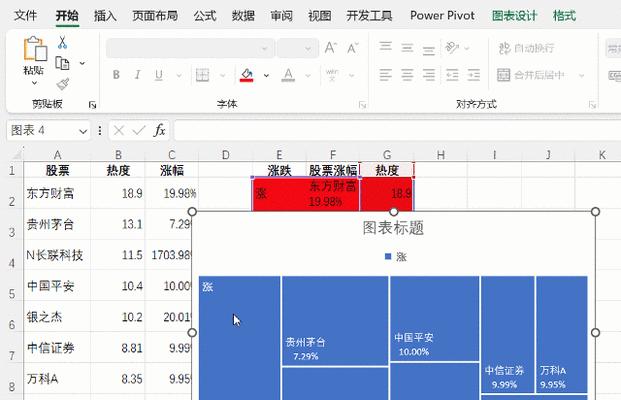
Task: Open the underline style dropdown arrow
Action: [179, 75]
